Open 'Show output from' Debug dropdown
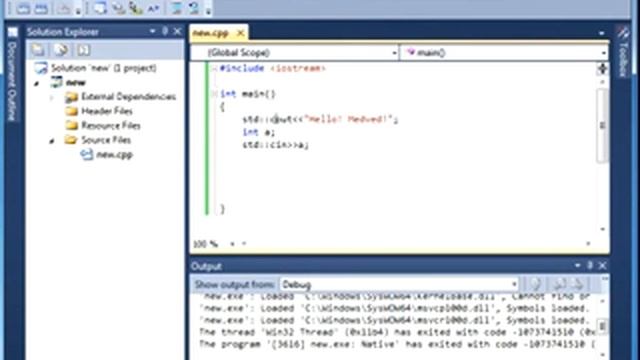Viewport: 640px width, 360px height. [514, 284]
